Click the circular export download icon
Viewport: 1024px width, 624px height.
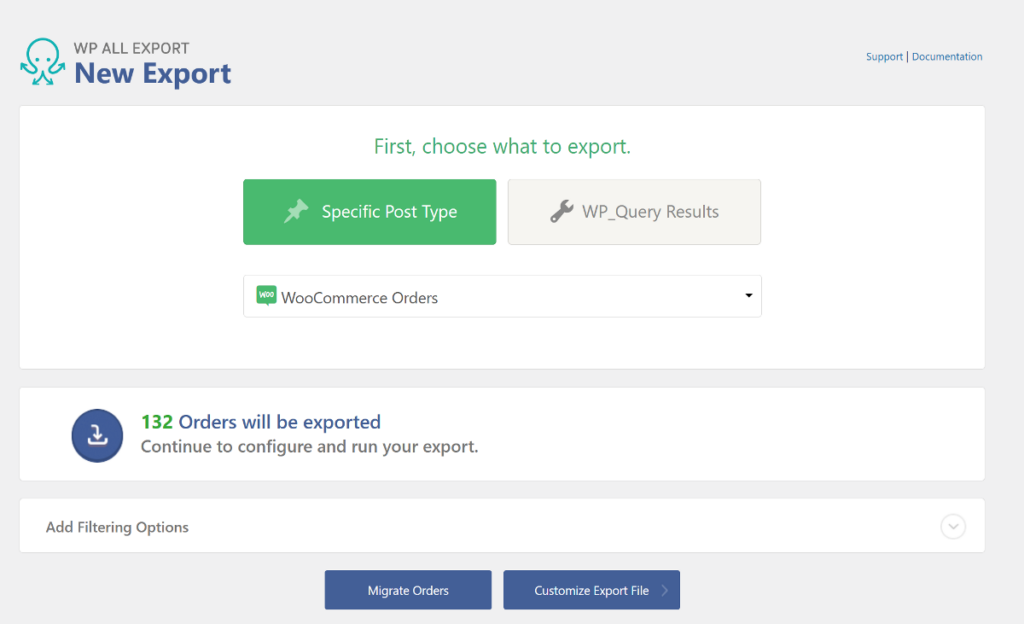[97, 435]
